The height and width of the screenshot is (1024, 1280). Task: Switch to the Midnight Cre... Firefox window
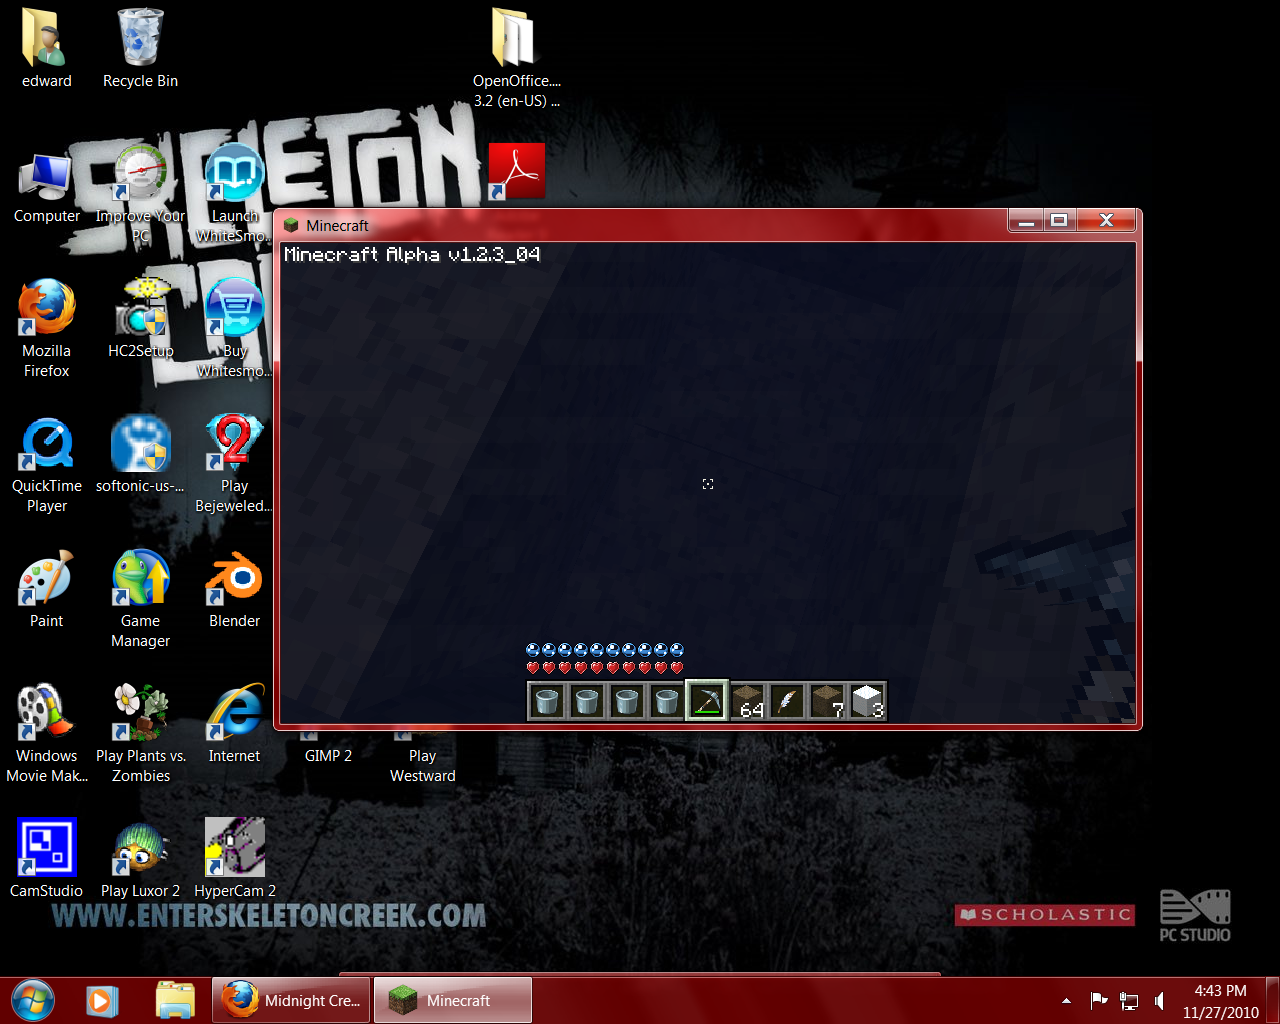[x=291, y=1000]
